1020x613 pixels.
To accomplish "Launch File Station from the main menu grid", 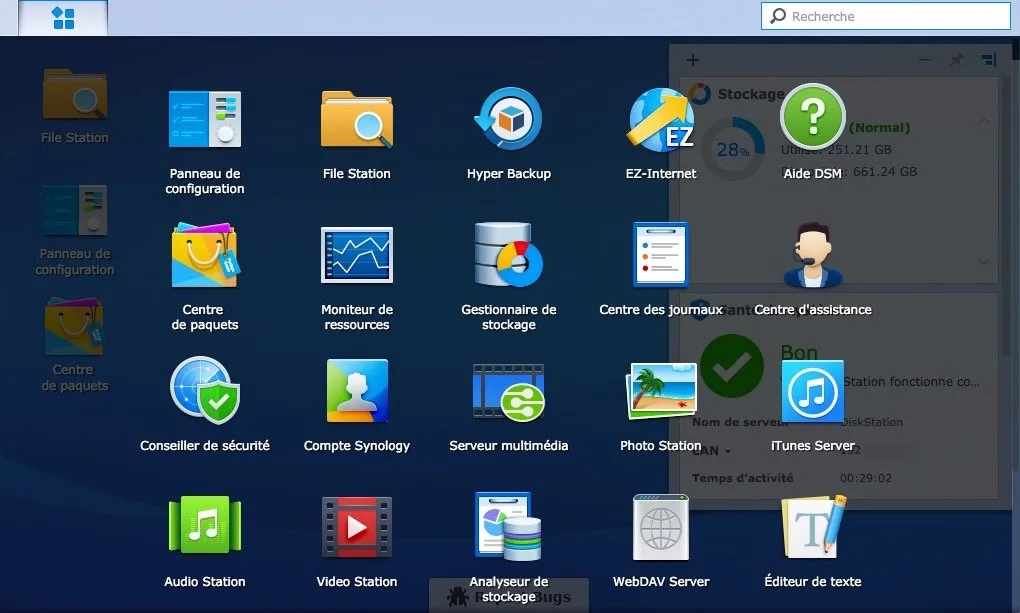I will (356, 119).
